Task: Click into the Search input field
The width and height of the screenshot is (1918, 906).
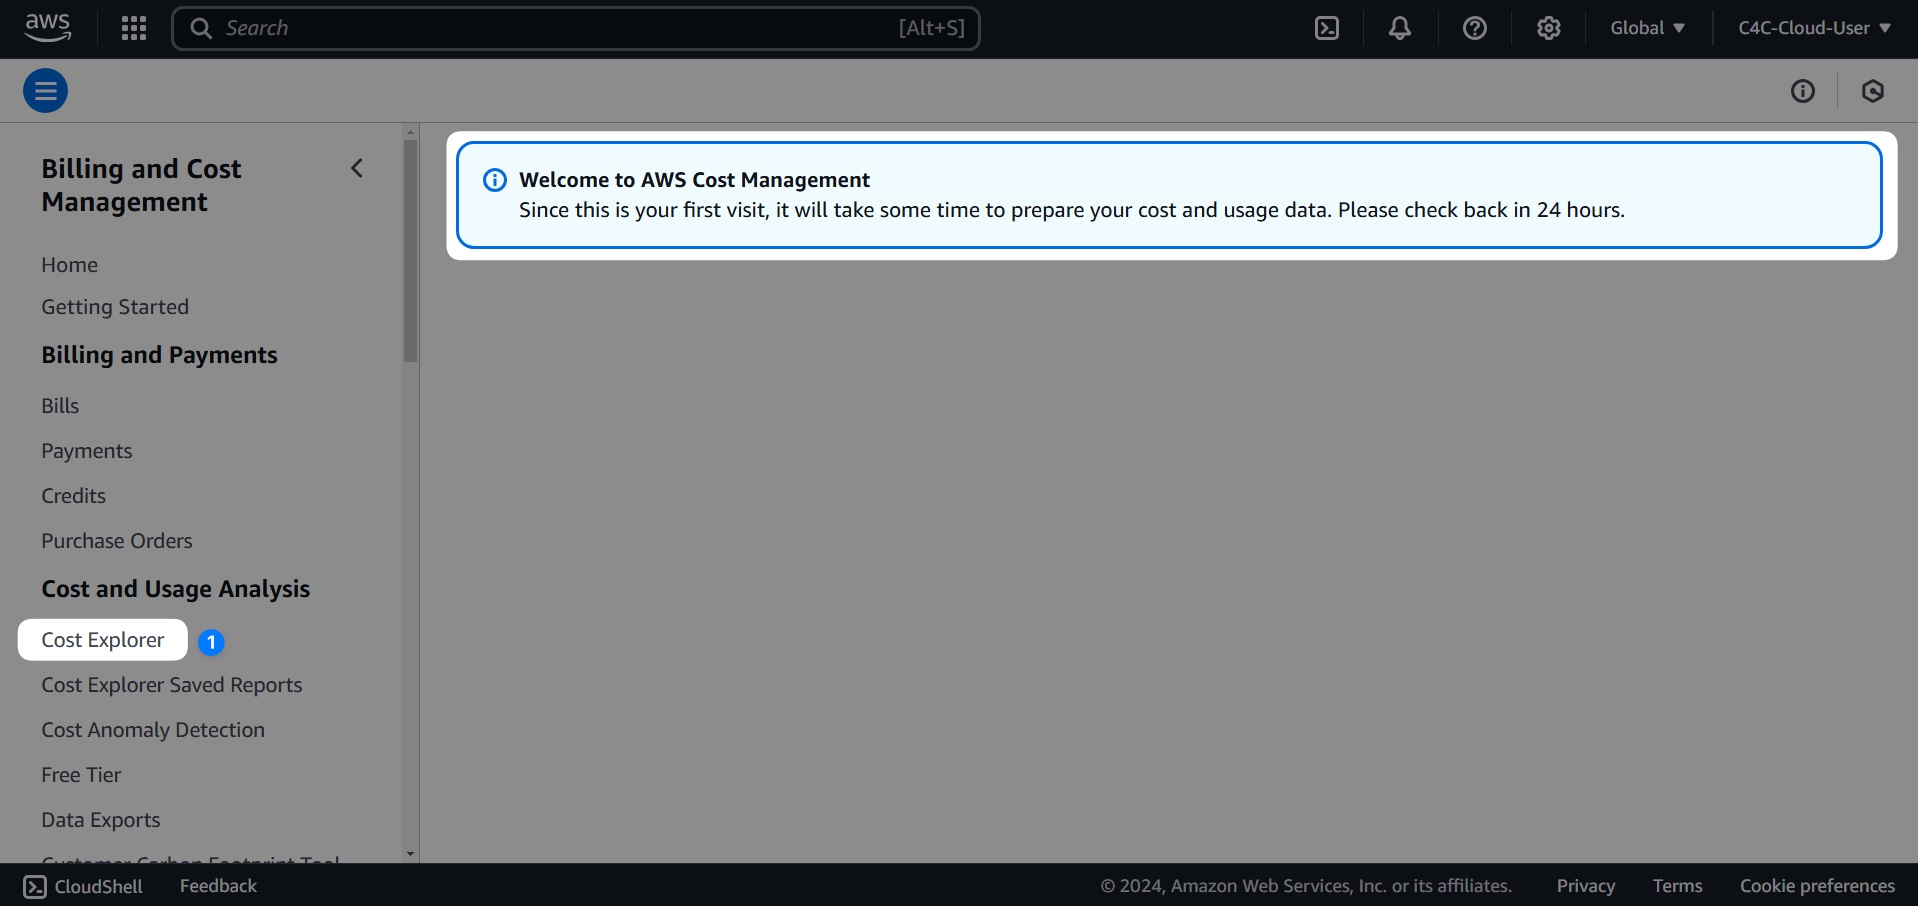Action: point(576,28)
